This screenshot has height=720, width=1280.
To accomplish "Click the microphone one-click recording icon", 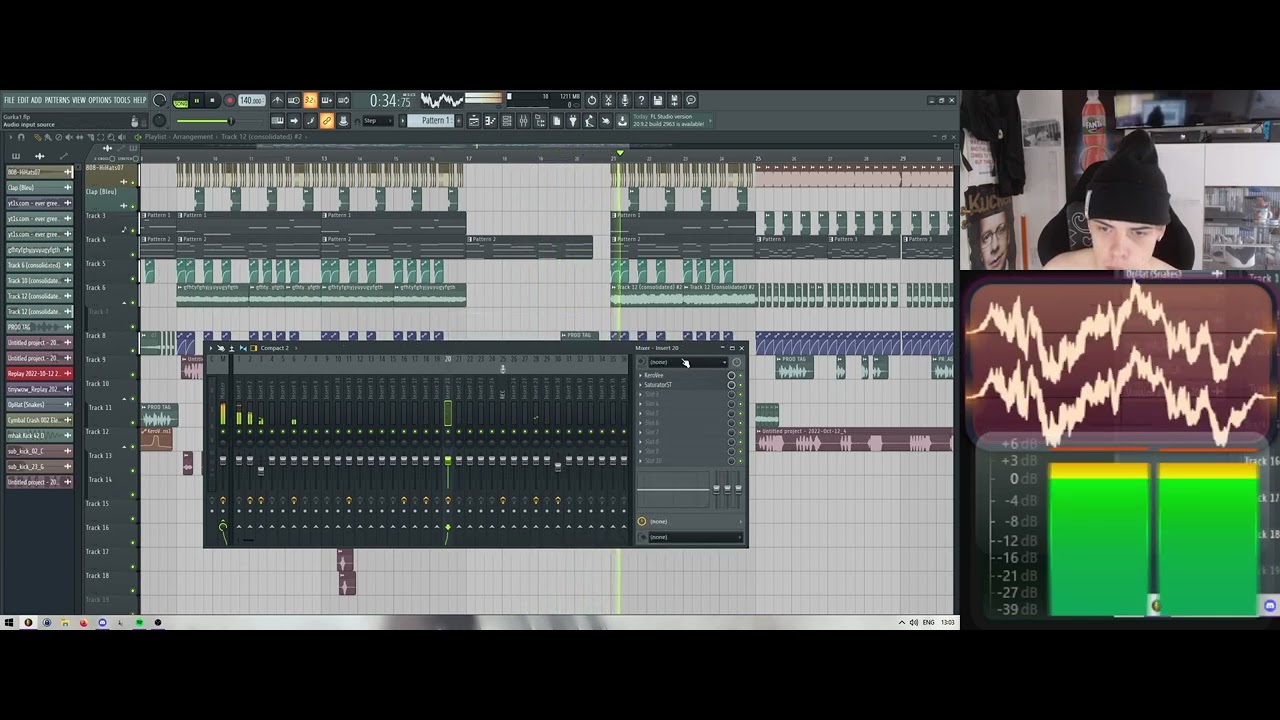I will (625, 100).
